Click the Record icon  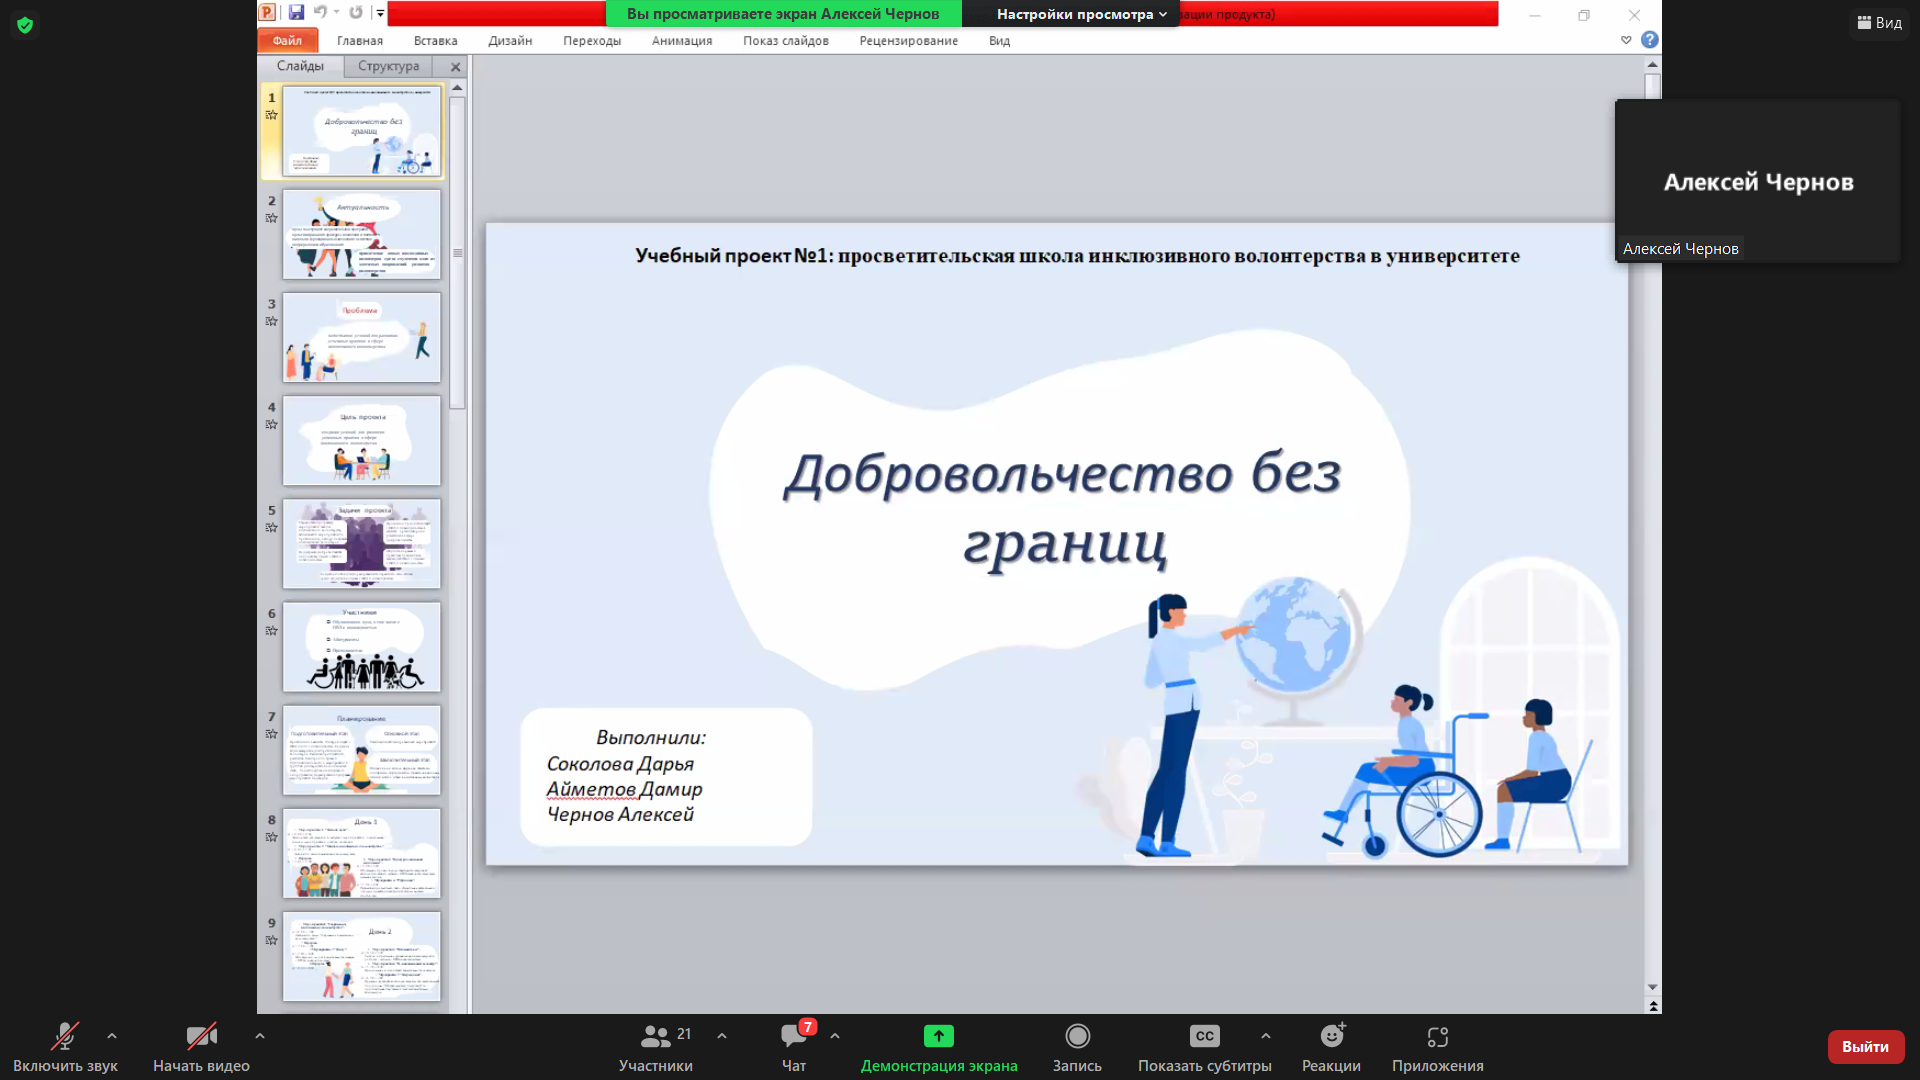click(x=1077, y=1036)
